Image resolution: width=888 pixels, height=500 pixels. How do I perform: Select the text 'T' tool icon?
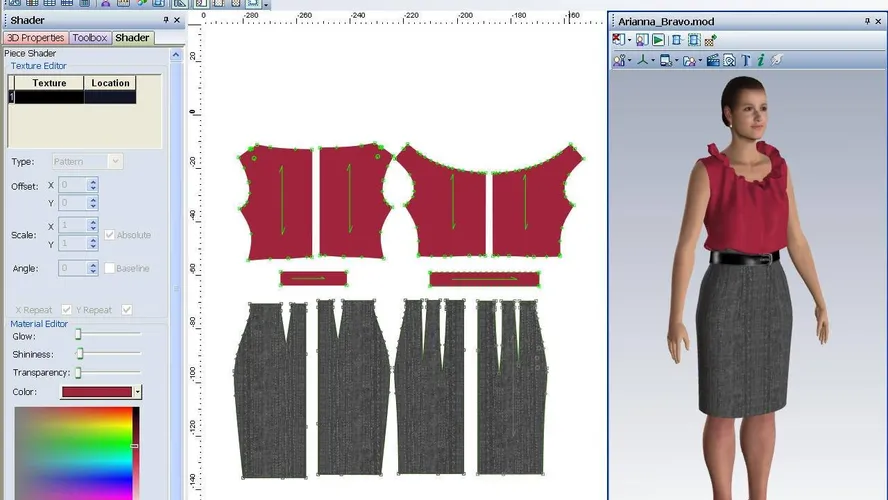746,61
